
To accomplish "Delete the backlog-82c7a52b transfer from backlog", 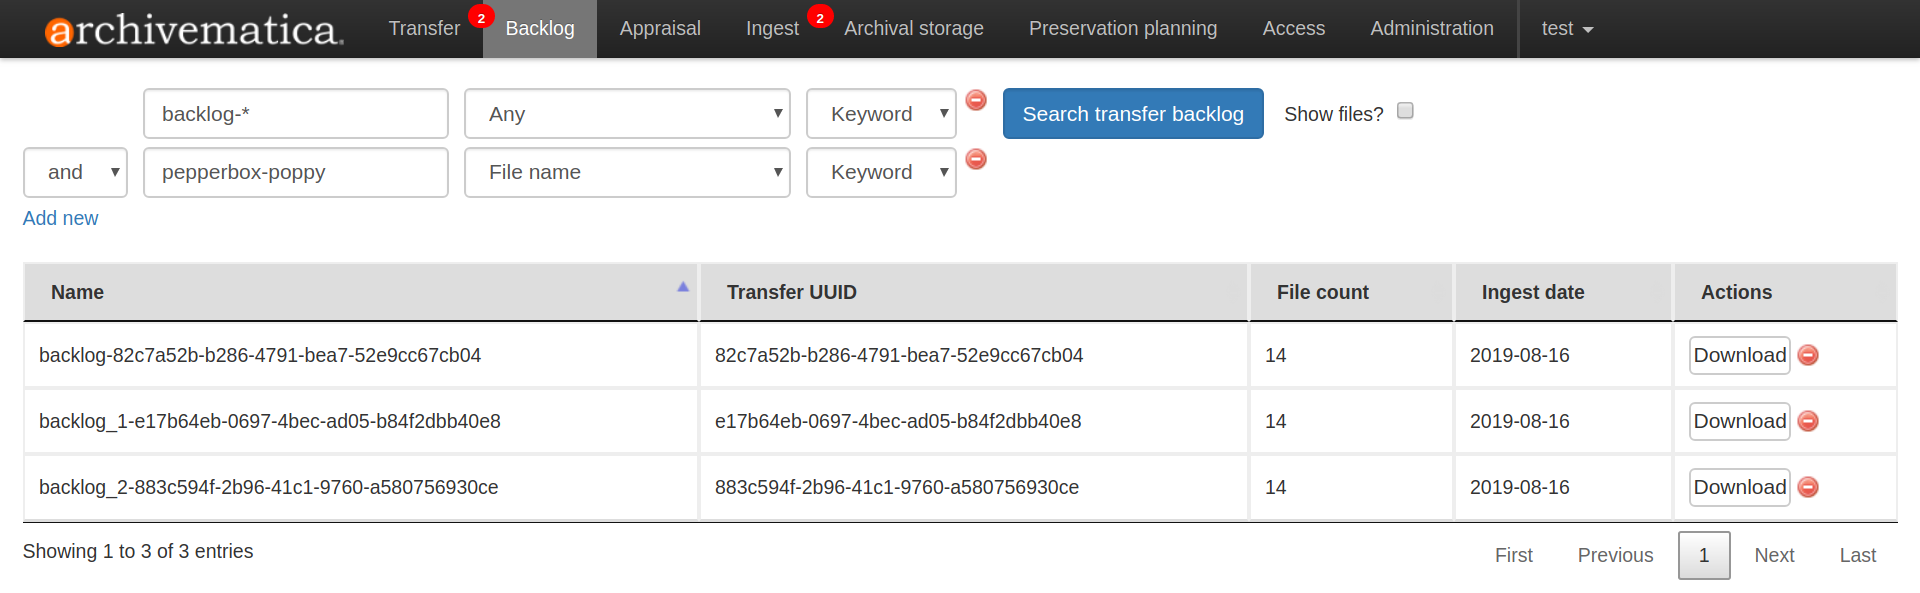I will pos(1808,356).
